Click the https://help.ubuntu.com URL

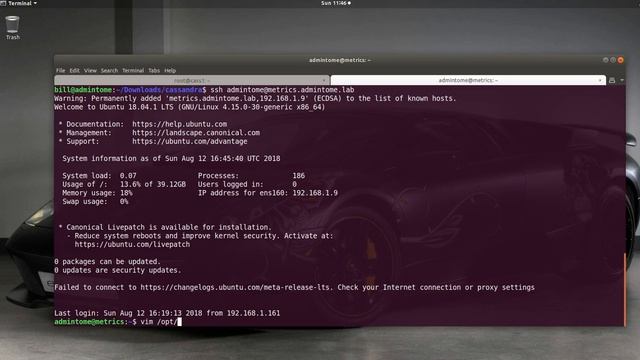[x=180, y=124]
